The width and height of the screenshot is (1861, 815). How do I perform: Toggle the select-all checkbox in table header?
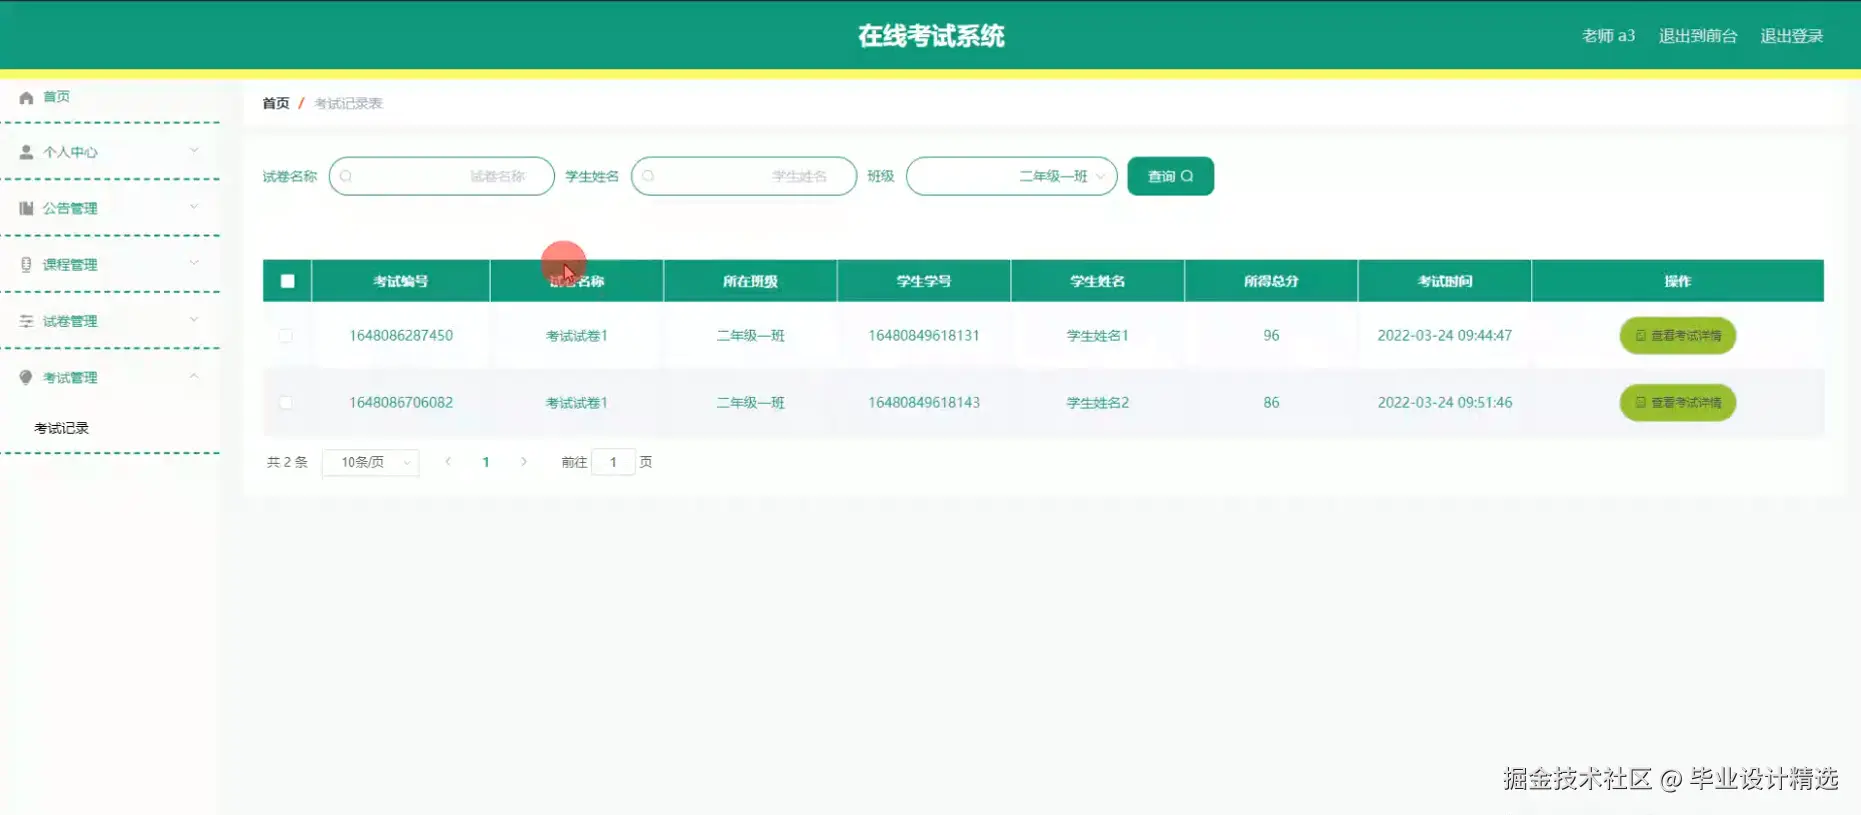click(288, 281)
